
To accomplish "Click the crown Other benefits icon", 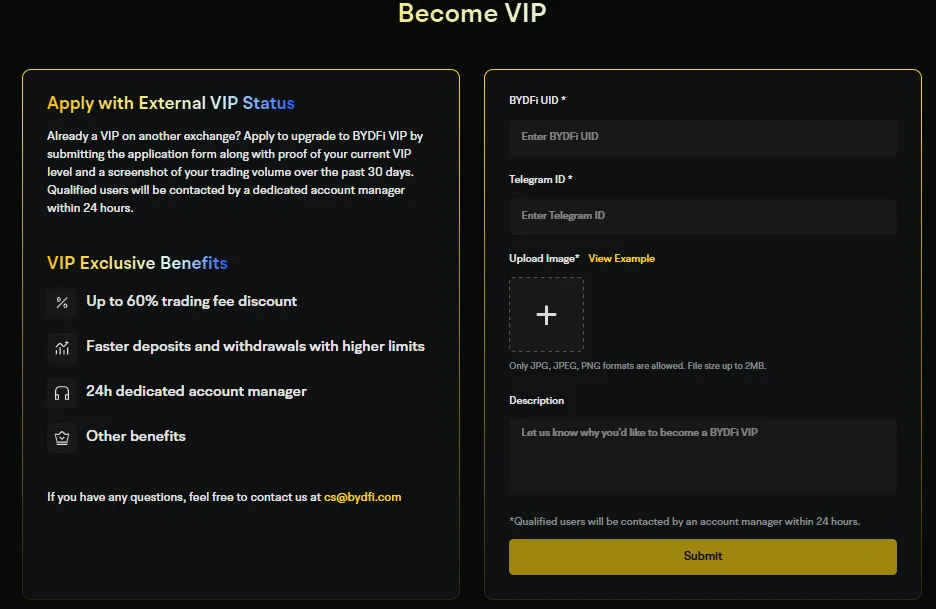I will (62, 437).
